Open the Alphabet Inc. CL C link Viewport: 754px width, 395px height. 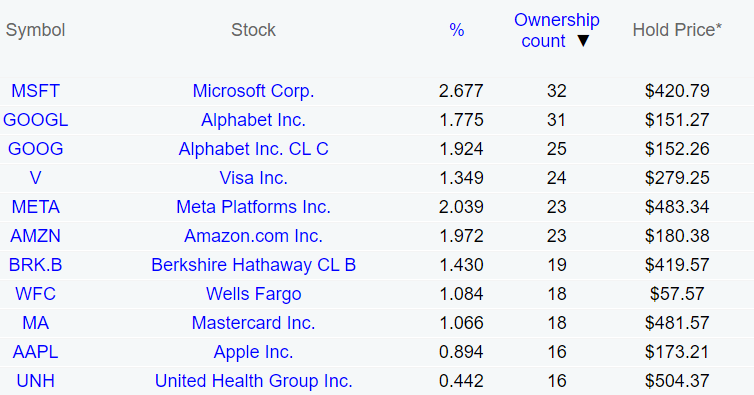click(x=253, y=149)
